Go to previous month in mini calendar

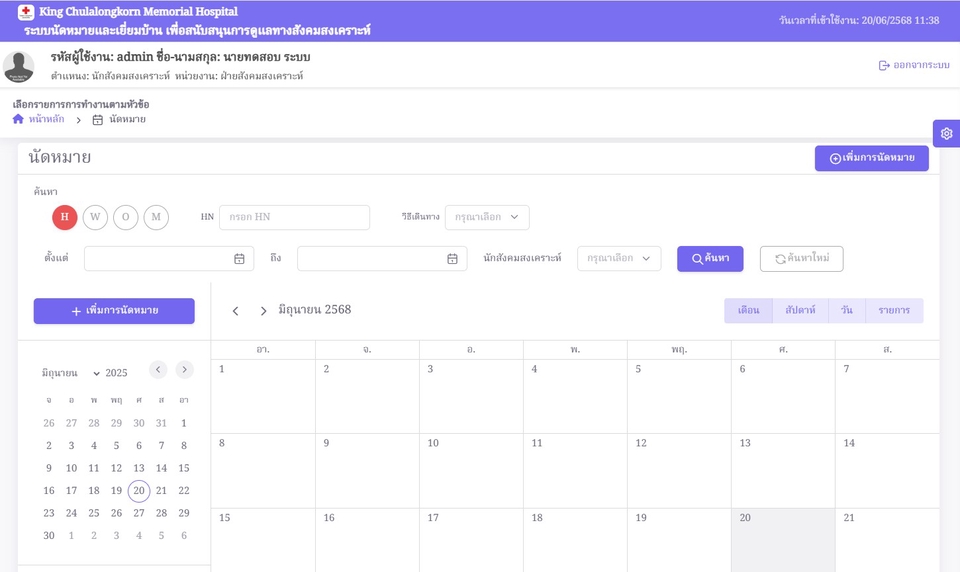pyautogui.click(x=158, y=369)
